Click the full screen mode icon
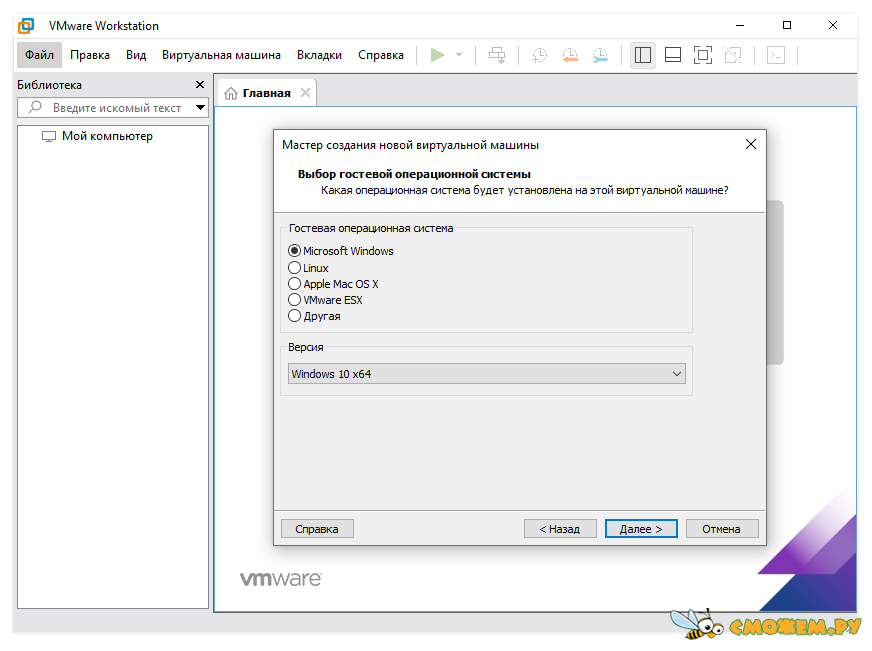This screenshot has width=872, height=651. pyautogui.click(x=703, y=55)
